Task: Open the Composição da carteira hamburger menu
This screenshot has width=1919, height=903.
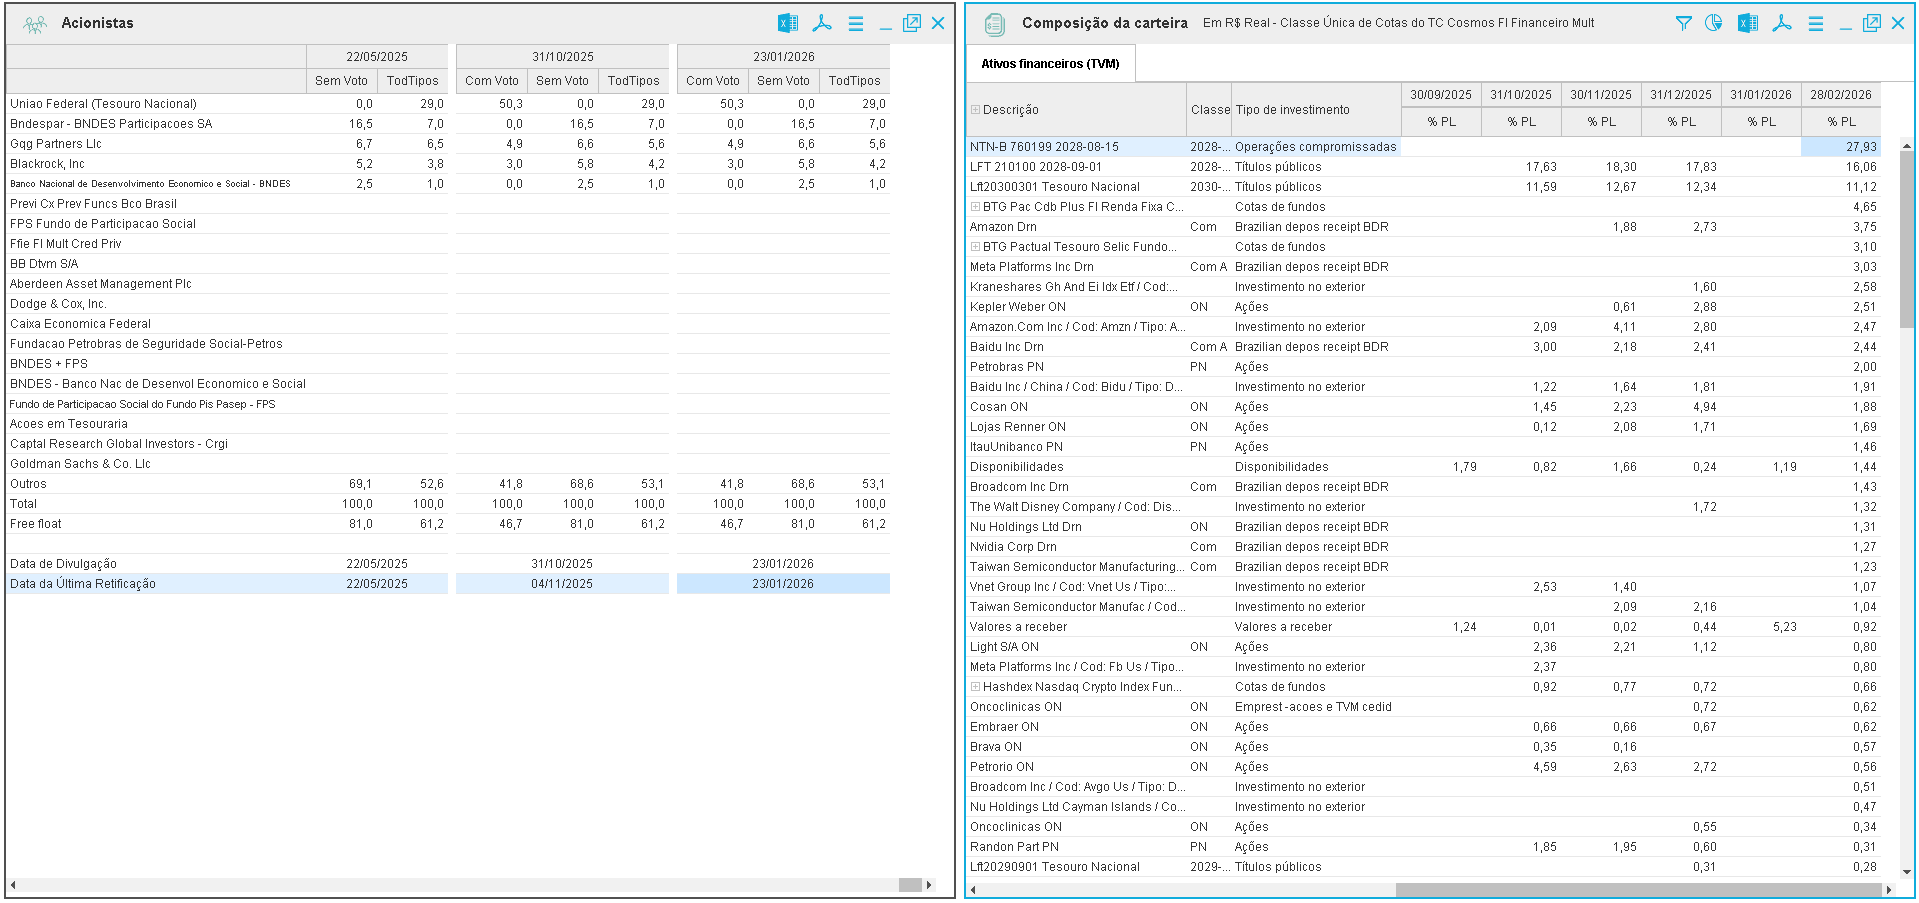Action: (x=1816, y=23)
